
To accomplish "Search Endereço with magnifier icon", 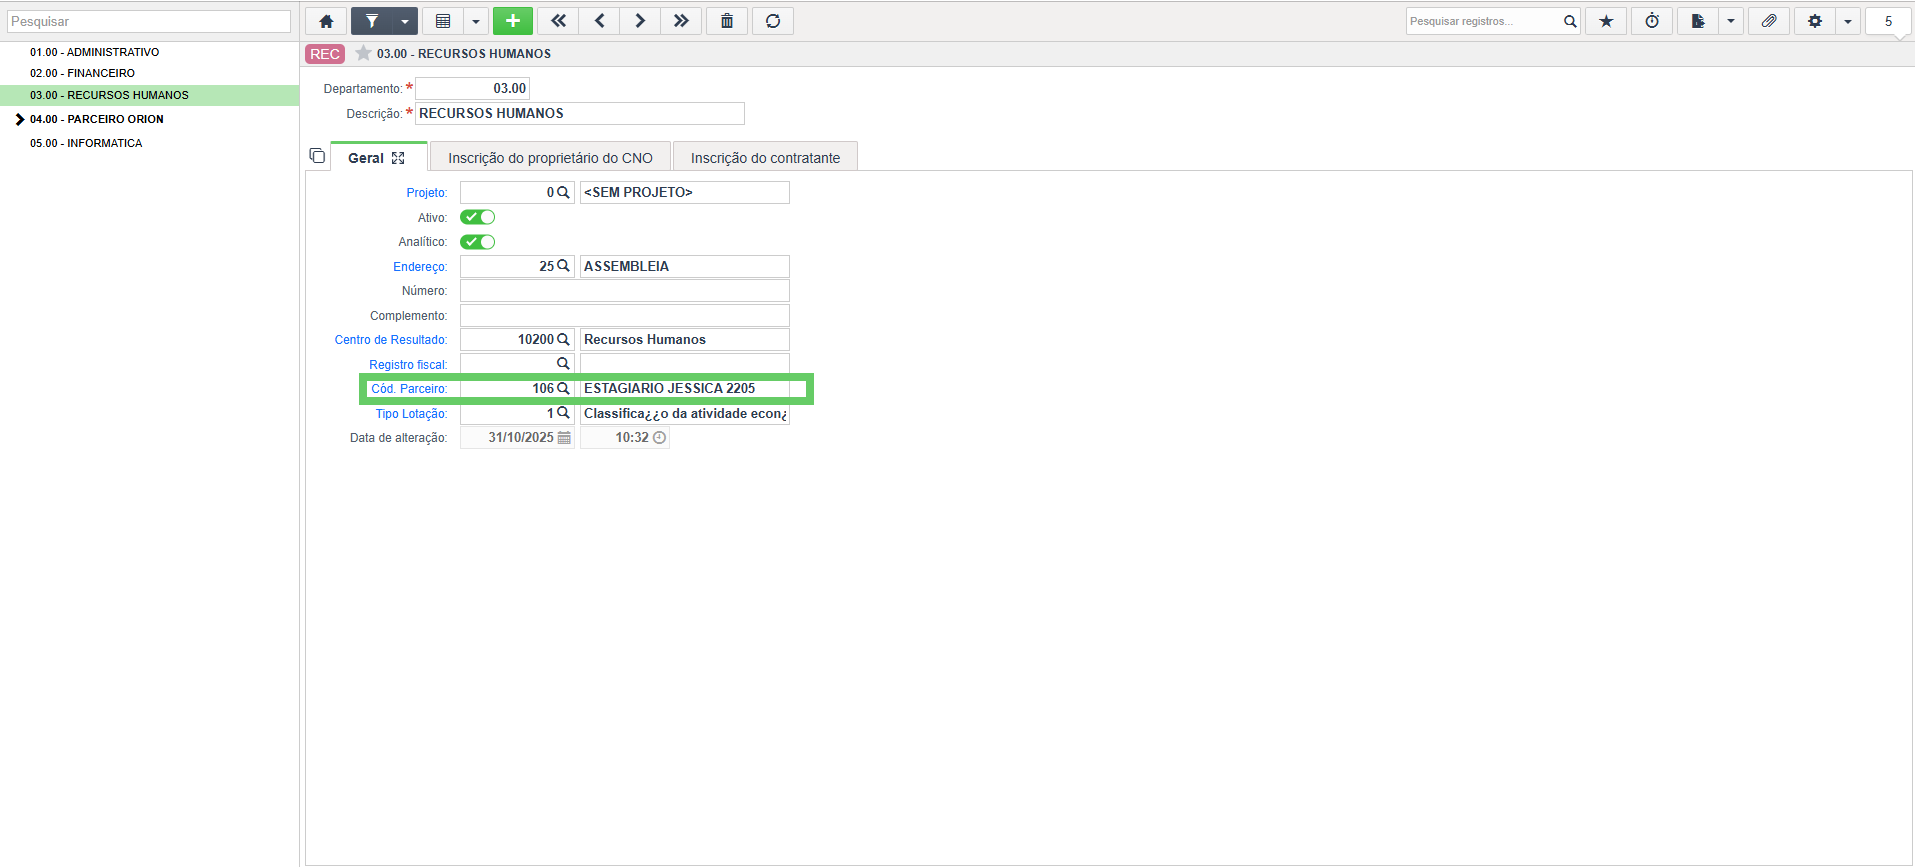I will 563,266.
